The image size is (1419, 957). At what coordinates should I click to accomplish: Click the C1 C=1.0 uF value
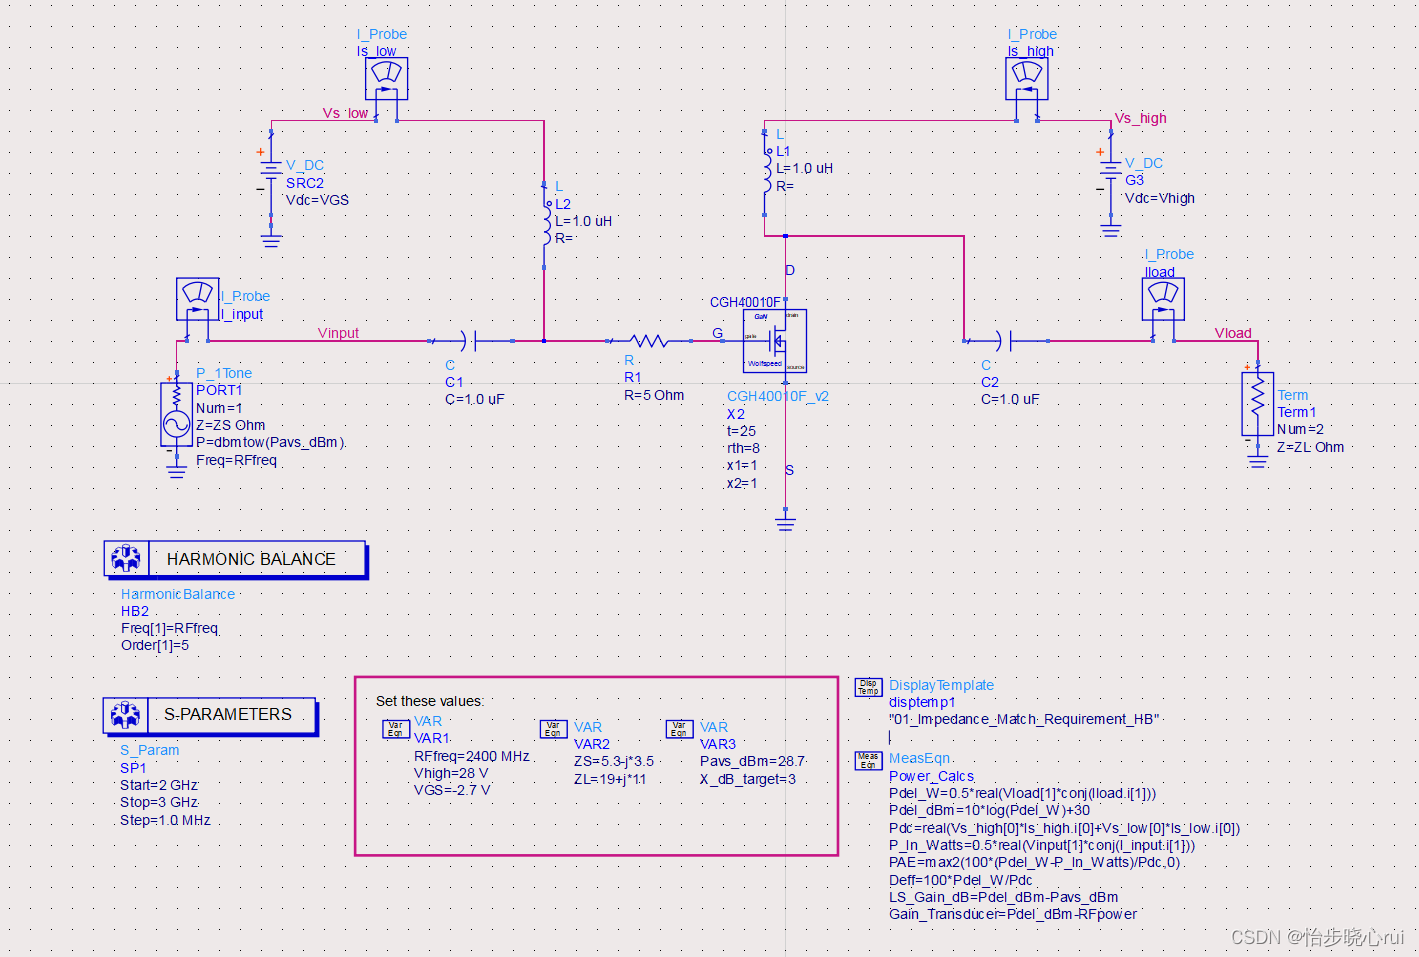click(x=475, y=399)
